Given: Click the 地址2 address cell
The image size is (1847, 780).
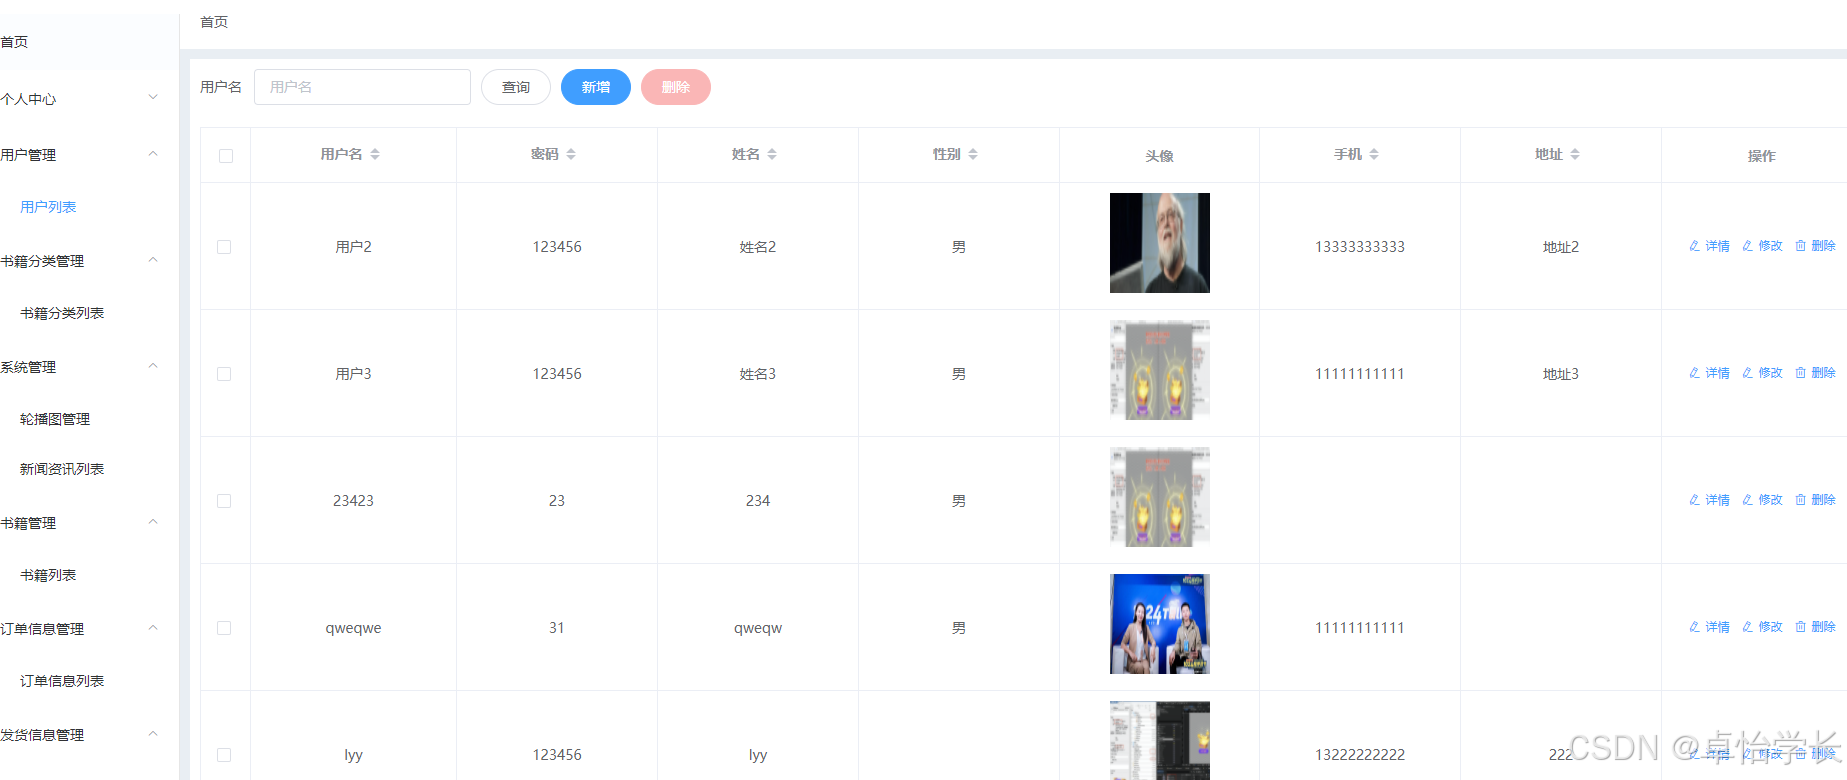Looking at the screenshot, I should (1561, 247).
